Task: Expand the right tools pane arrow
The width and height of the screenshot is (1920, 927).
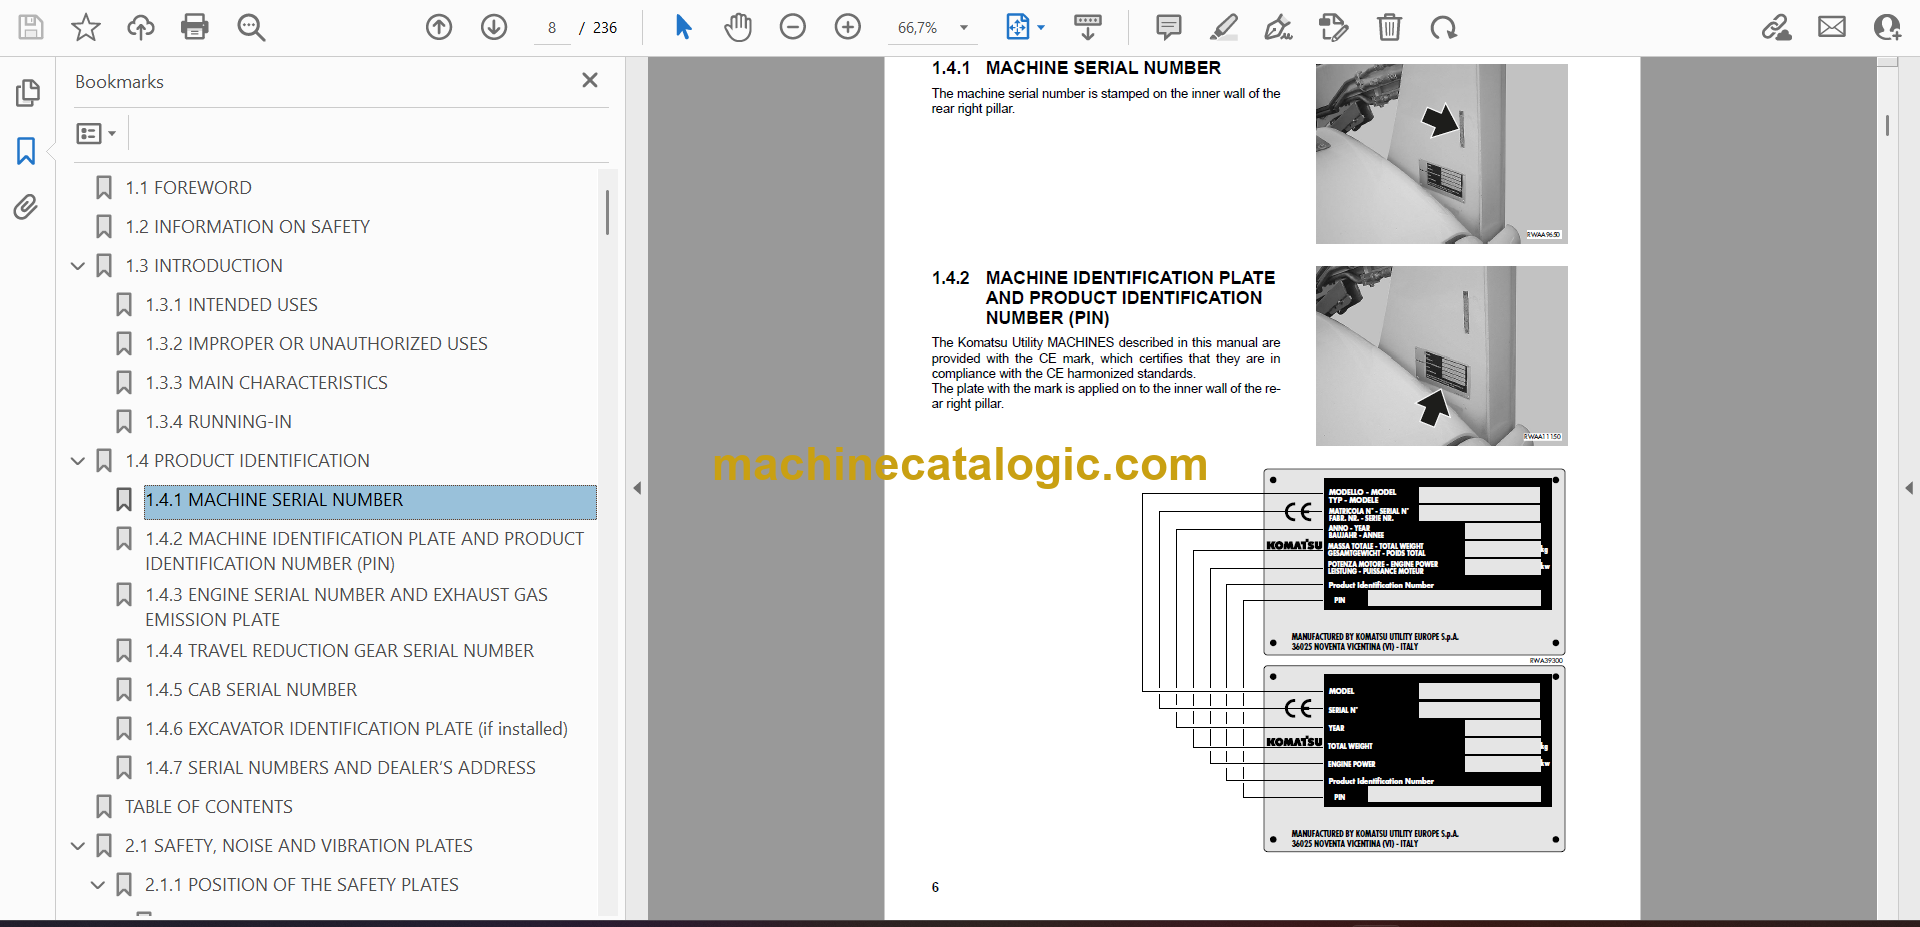Action: click(x=1909, y=488)
